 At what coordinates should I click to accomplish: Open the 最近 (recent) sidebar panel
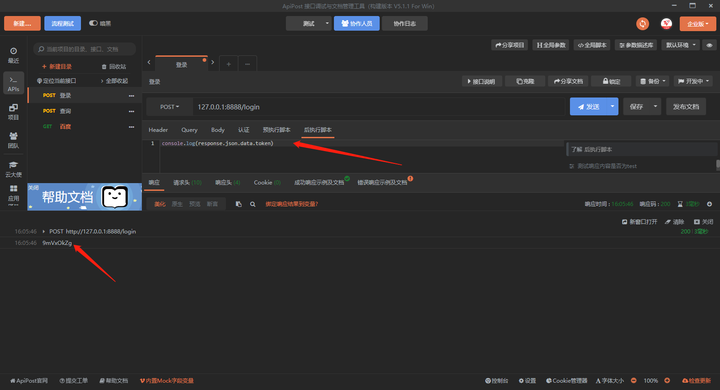pyautogui.click(x=13, y=55)
